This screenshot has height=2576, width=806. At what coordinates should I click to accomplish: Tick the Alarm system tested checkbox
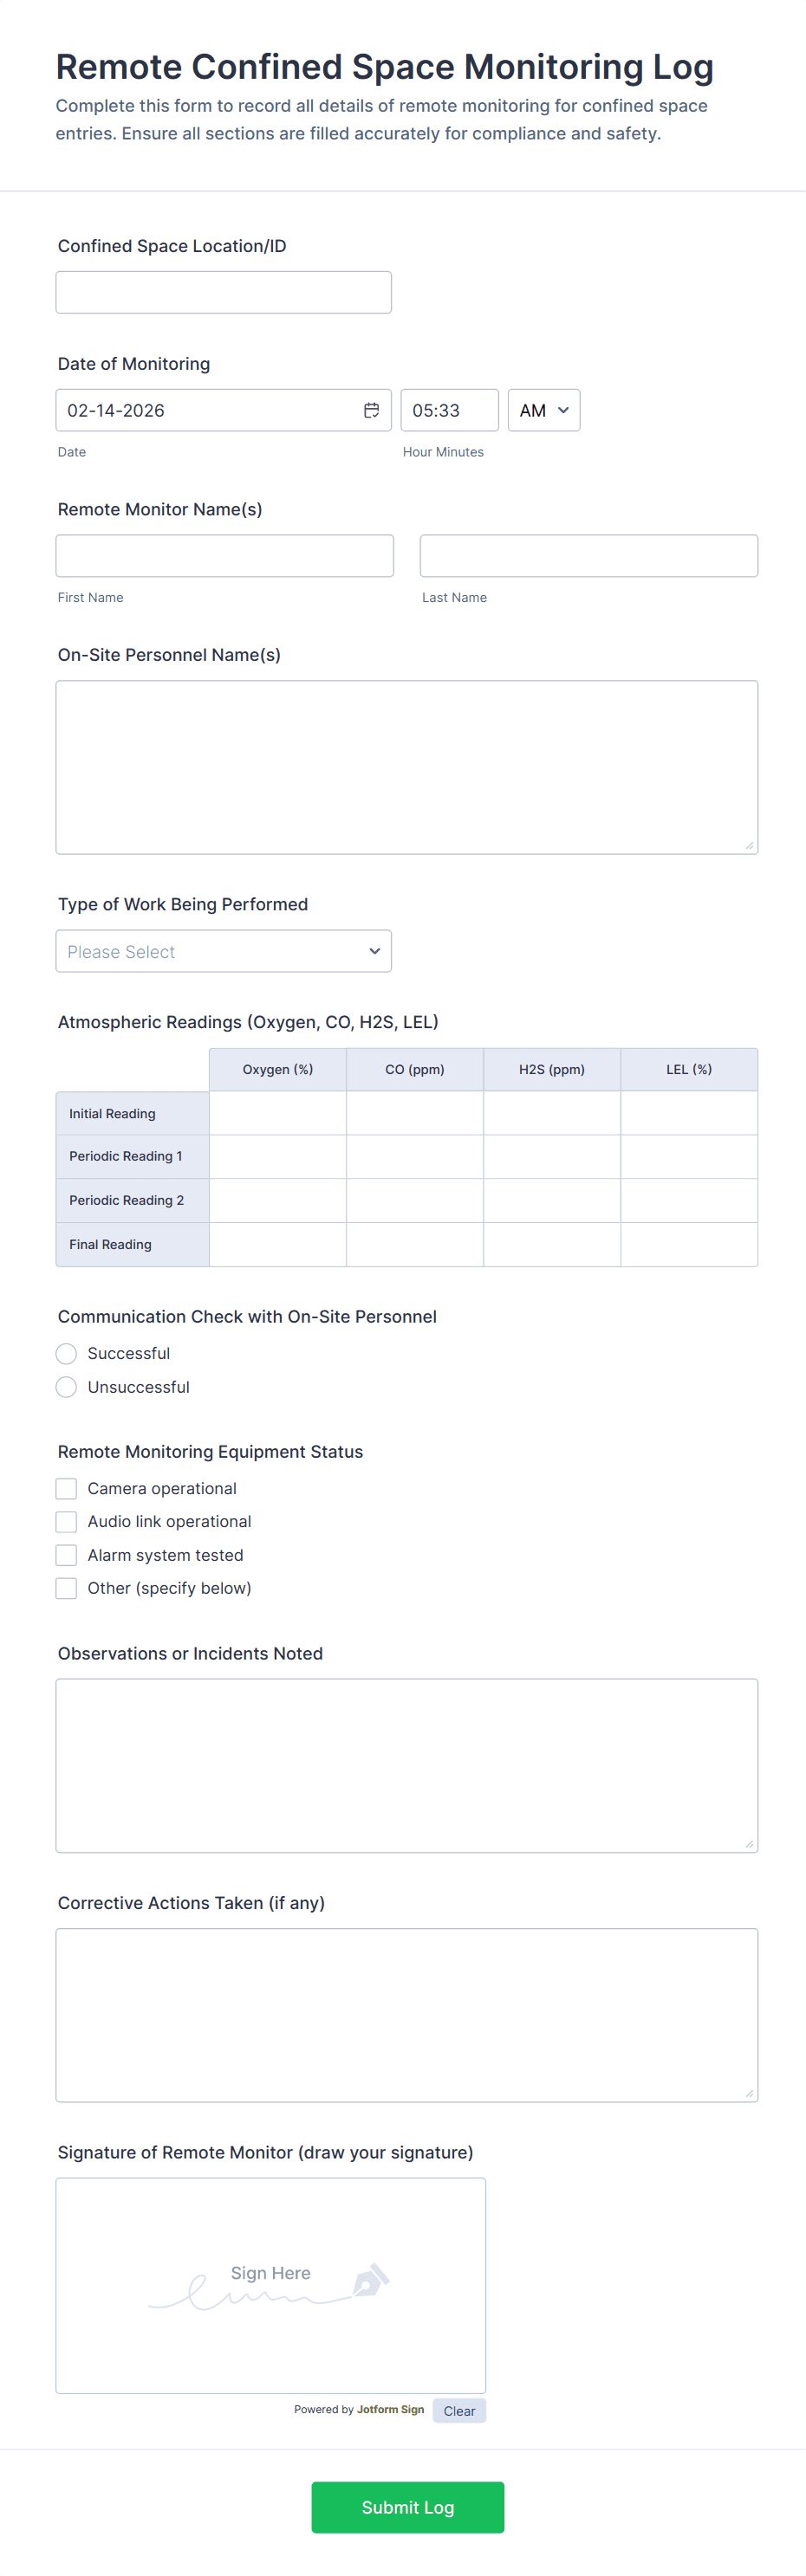66,1555
